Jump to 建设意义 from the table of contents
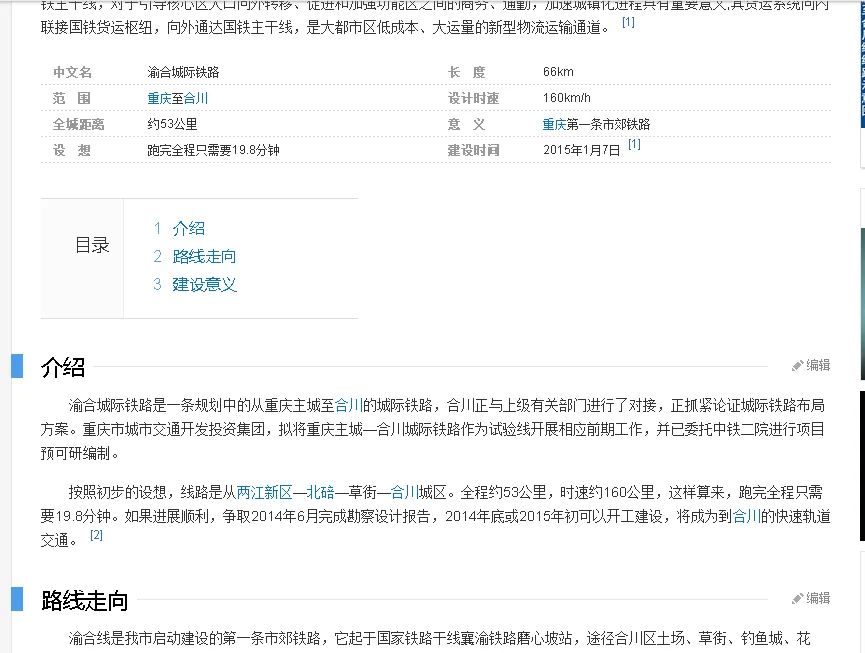The image size is (865, 653). pos(203,284)
